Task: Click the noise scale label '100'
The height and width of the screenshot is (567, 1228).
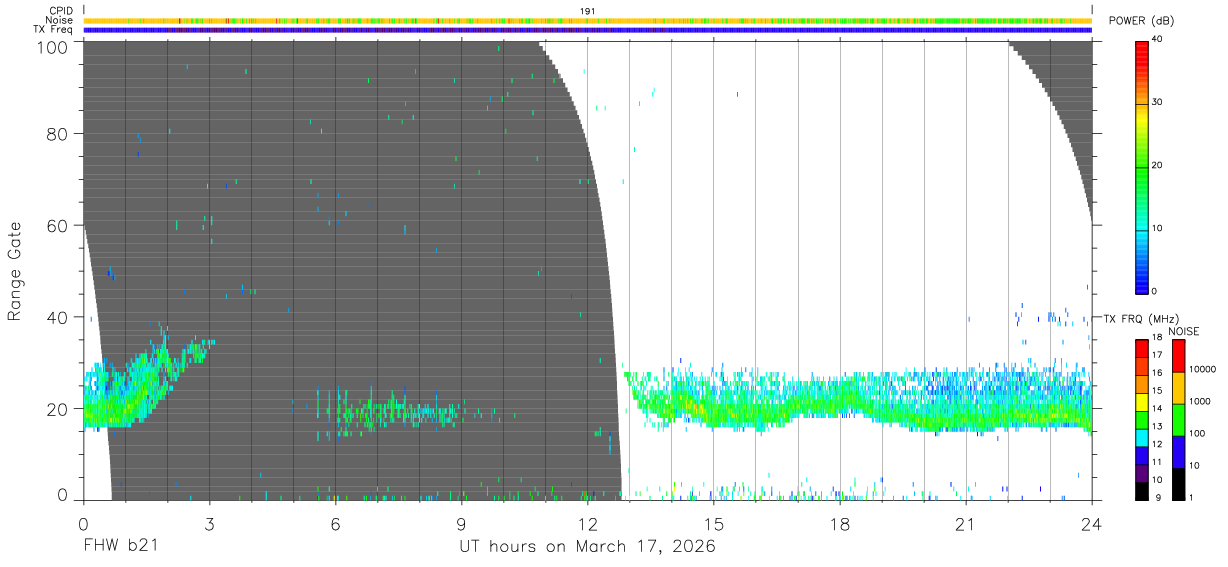Action: click(1197, 434)
